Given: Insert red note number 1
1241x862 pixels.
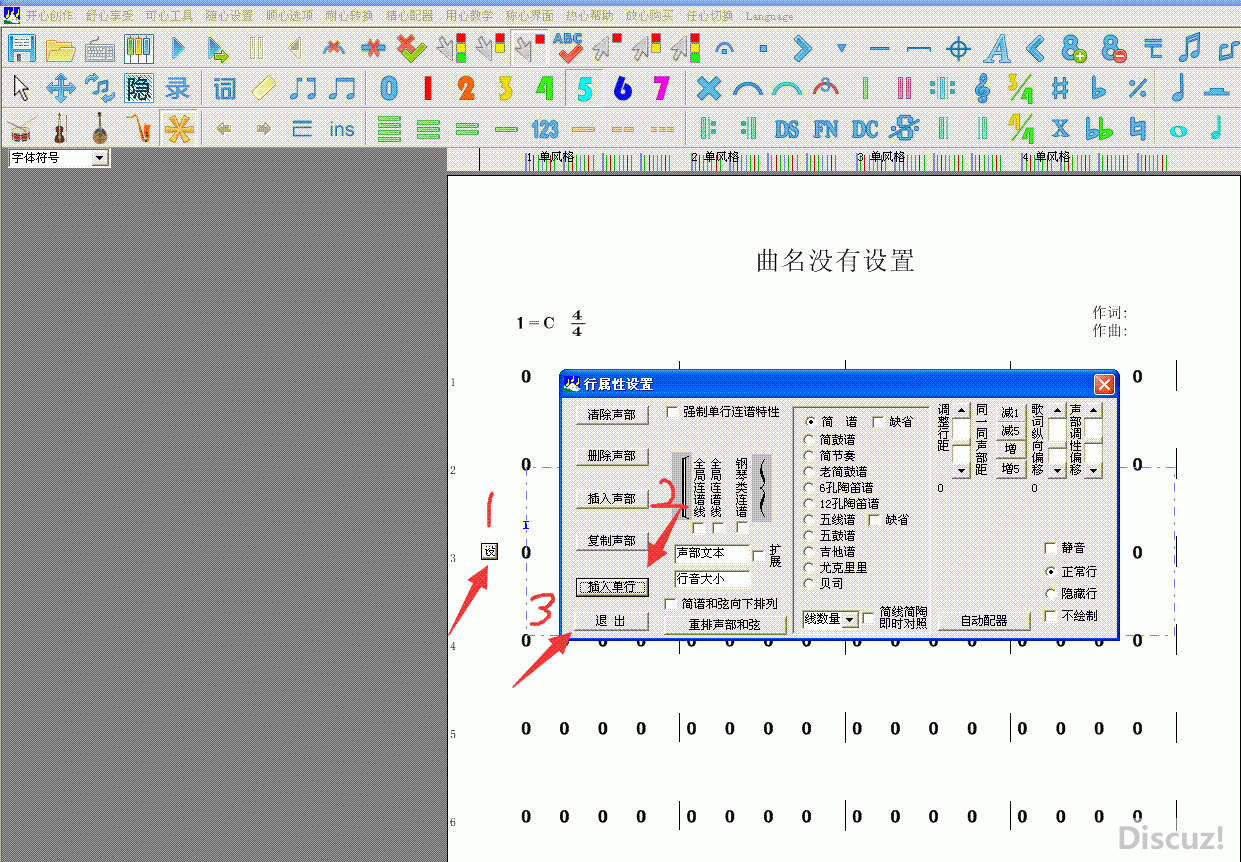Looking at the screenshot, I should 427,89.
